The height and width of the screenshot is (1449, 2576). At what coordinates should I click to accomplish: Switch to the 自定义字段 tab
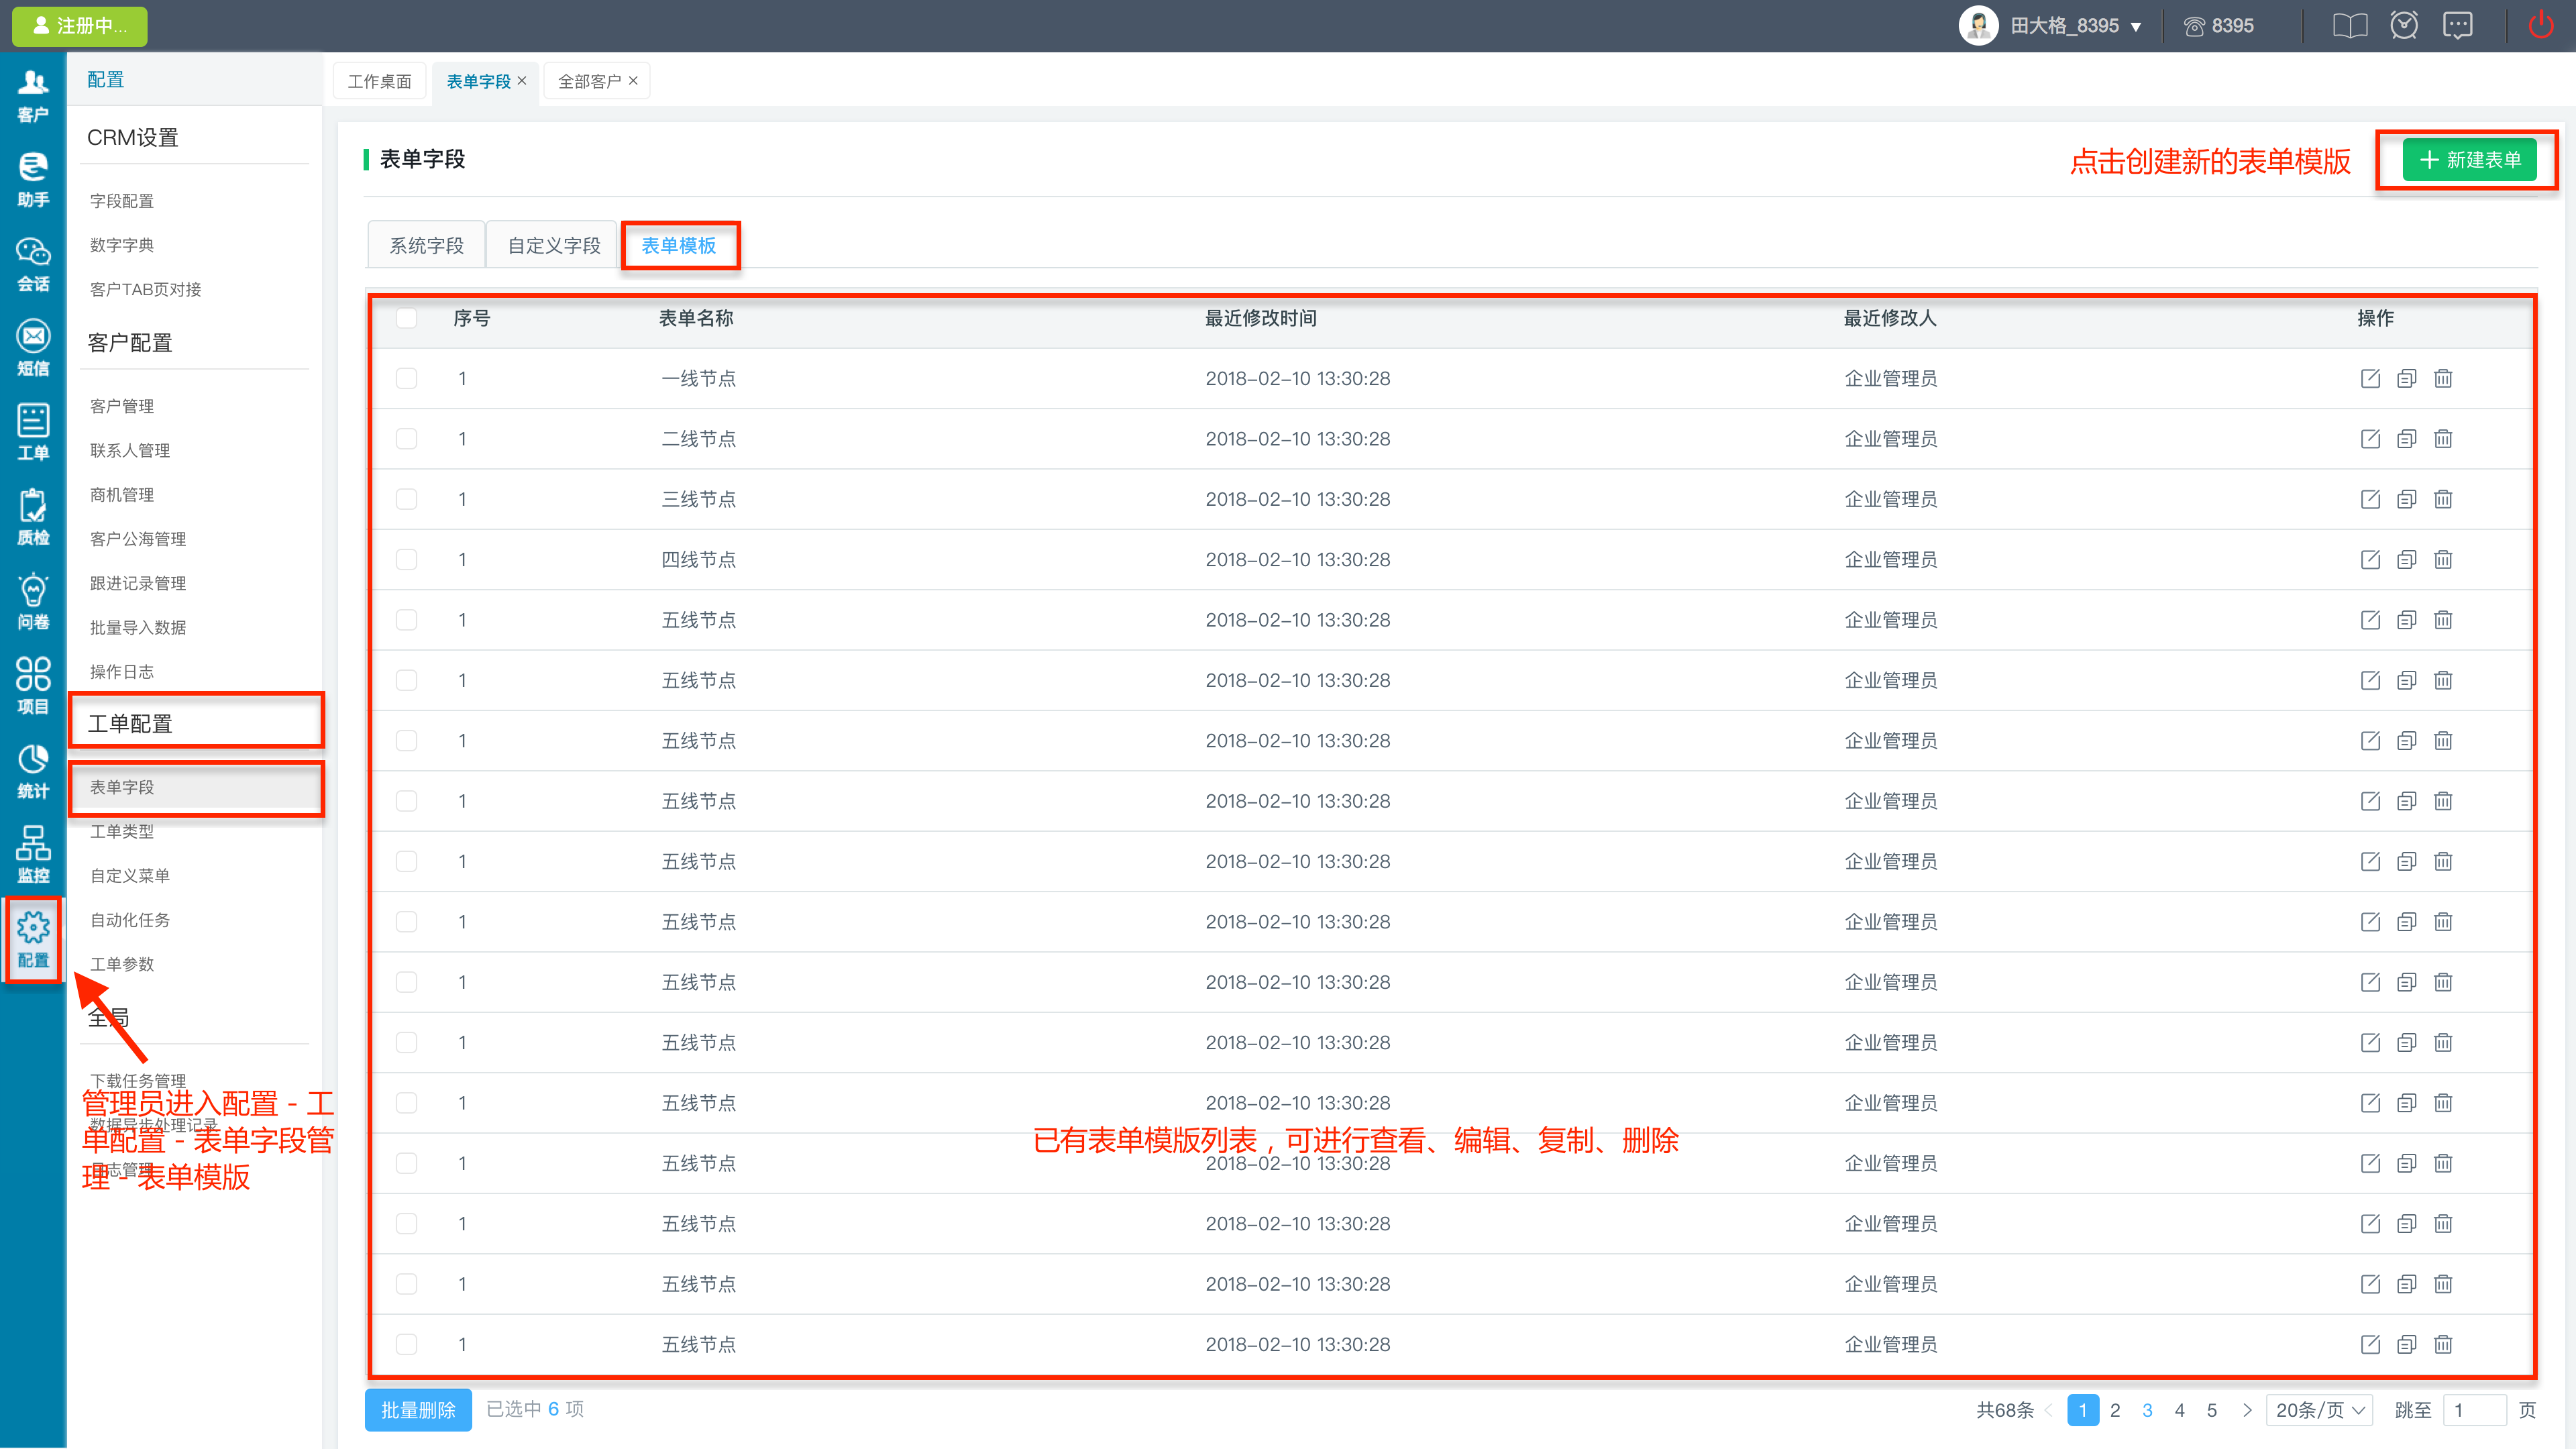tap(554, 245)
